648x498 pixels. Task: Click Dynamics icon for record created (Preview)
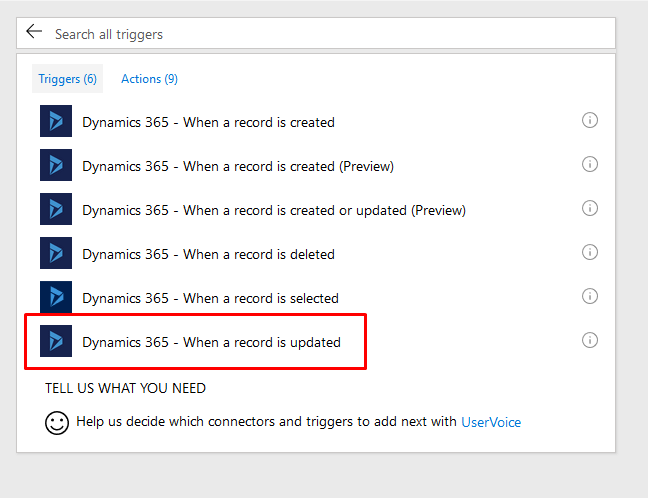[x=56, y=165]
